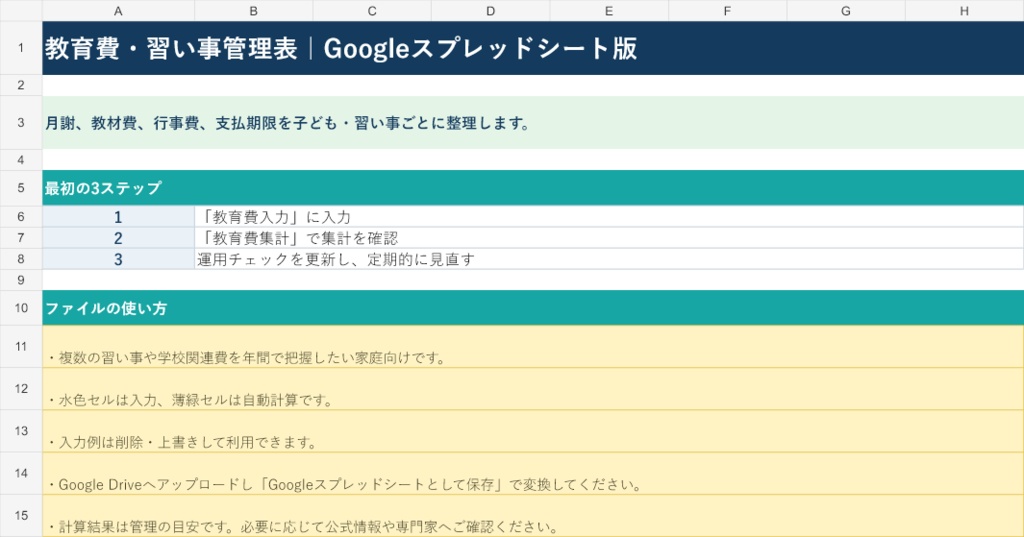Select column E header

(x=609, y=10)
